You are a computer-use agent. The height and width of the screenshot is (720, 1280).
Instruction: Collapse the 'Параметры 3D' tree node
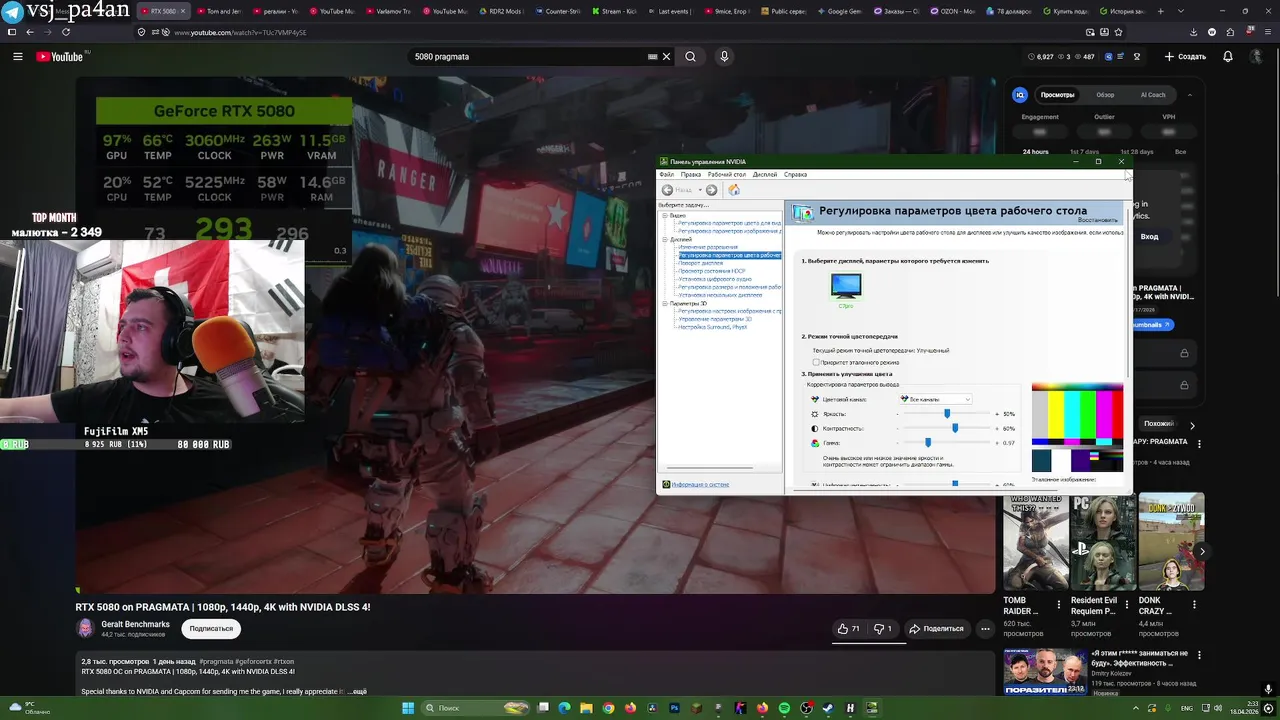(664, 303)
